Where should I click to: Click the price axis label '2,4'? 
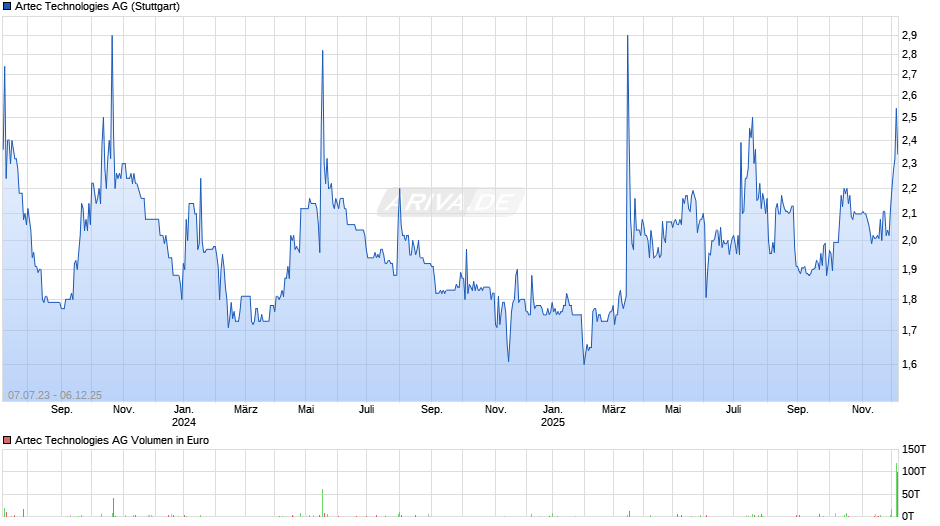tap(909, 140)
